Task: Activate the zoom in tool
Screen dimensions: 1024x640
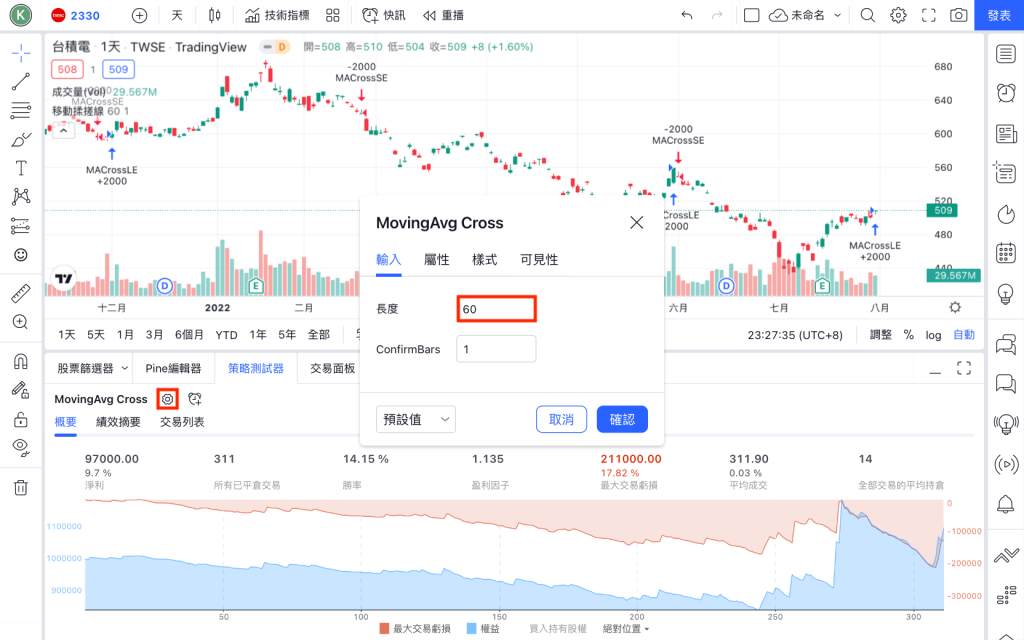Action: click(21, 322)
